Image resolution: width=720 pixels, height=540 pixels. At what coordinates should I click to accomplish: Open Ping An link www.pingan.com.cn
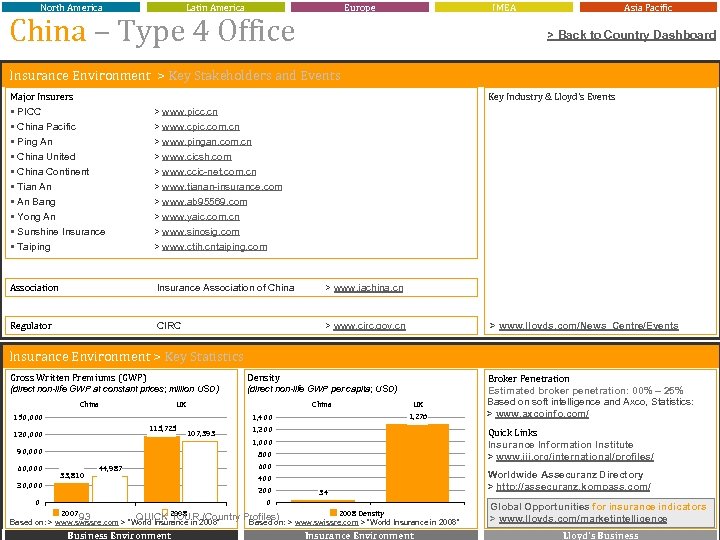pyautogui.click(x=207, y=142)
